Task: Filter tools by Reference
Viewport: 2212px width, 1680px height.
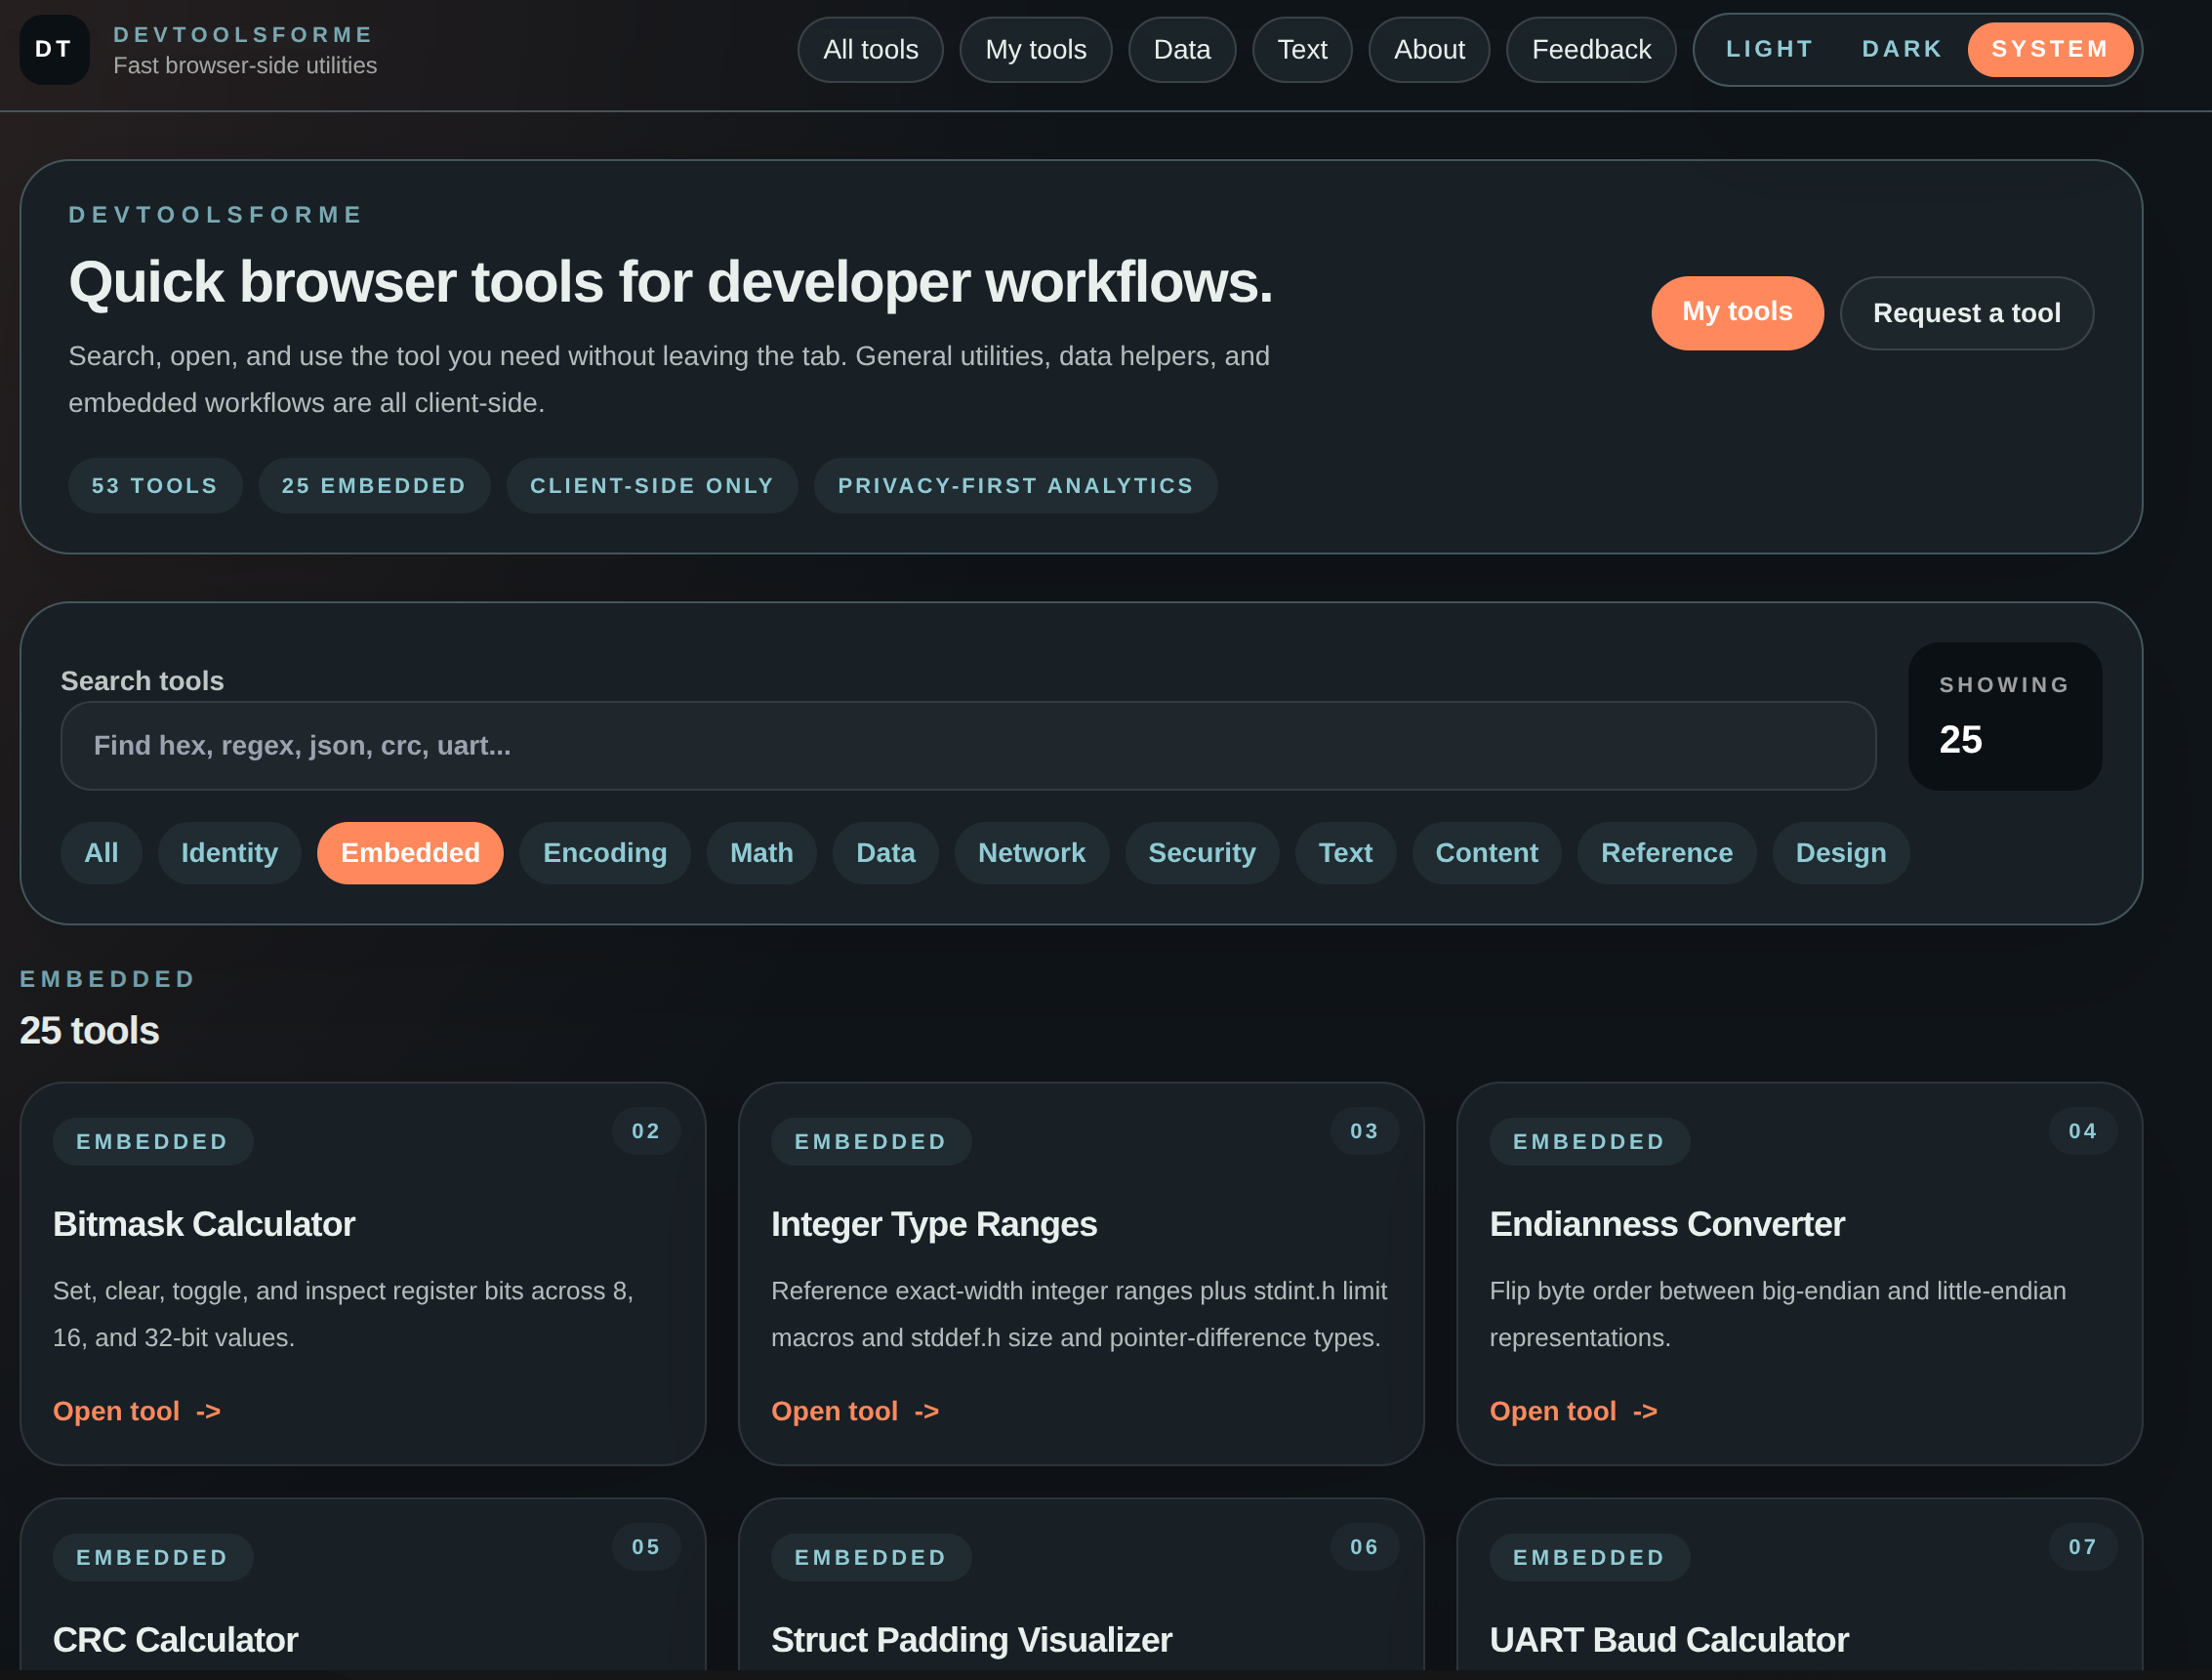Action: [1666, 852]
